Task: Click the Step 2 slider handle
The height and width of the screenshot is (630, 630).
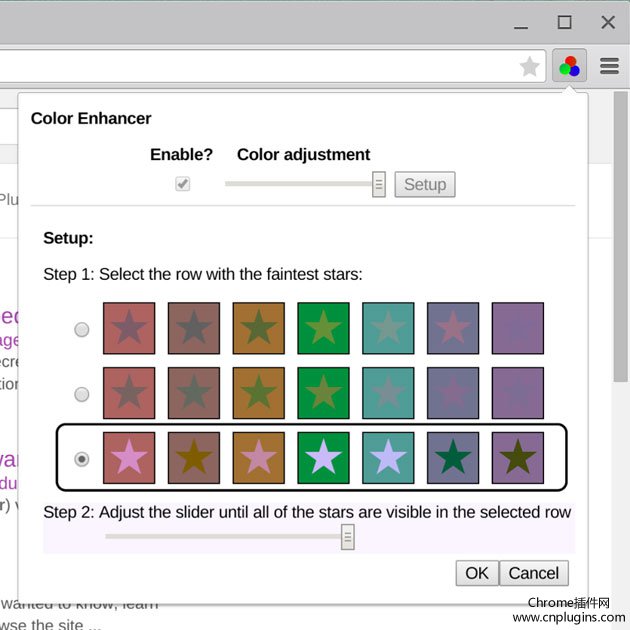Action: pyautogui.click(x=348, y=537)
